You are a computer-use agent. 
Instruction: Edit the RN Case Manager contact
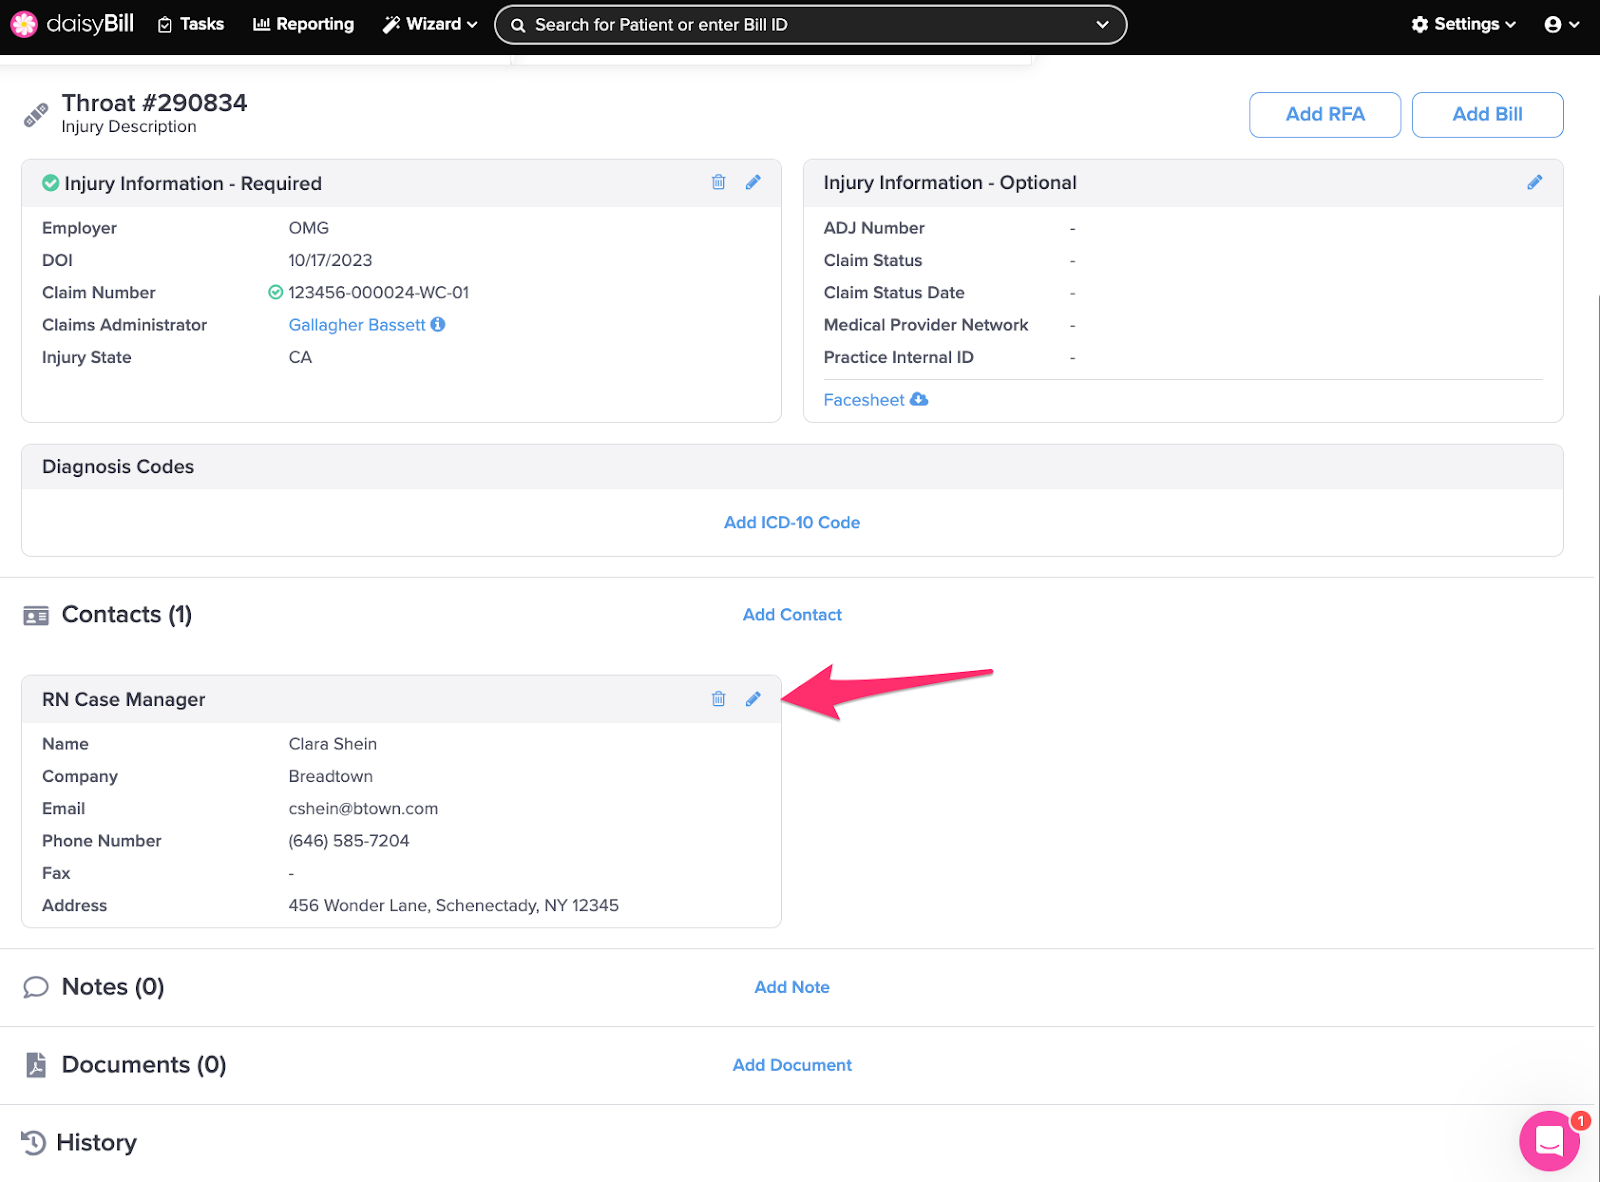pyautogui.click(x=753, y=699)
